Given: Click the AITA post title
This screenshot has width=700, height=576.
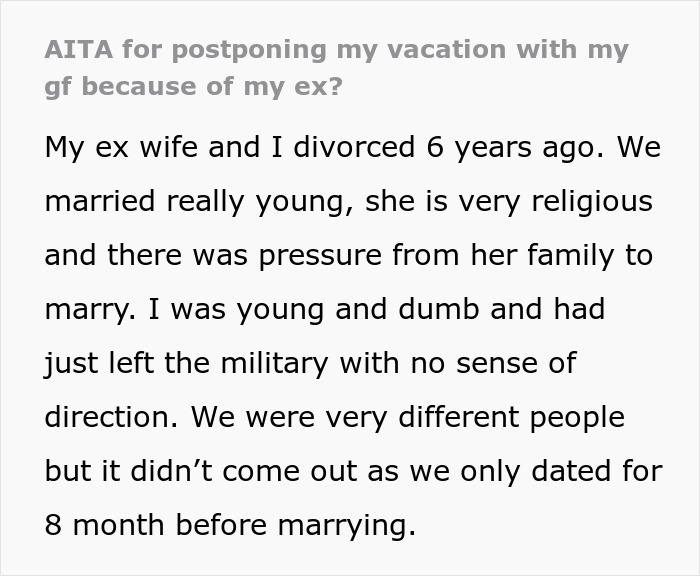Looking at the screenshot, I should (336, 51).
